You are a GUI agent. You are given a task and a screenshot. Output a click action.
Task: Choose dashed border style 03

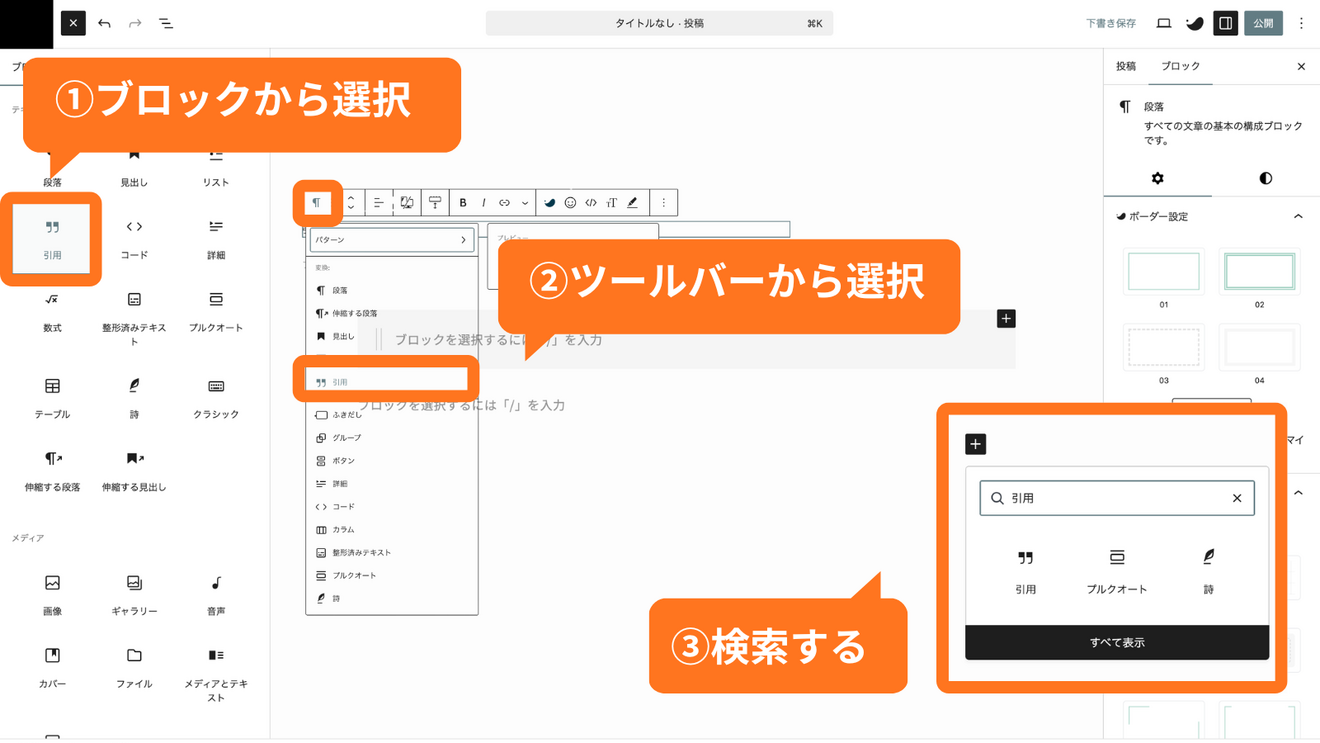pyautogui.click(x=1163, y=347)
